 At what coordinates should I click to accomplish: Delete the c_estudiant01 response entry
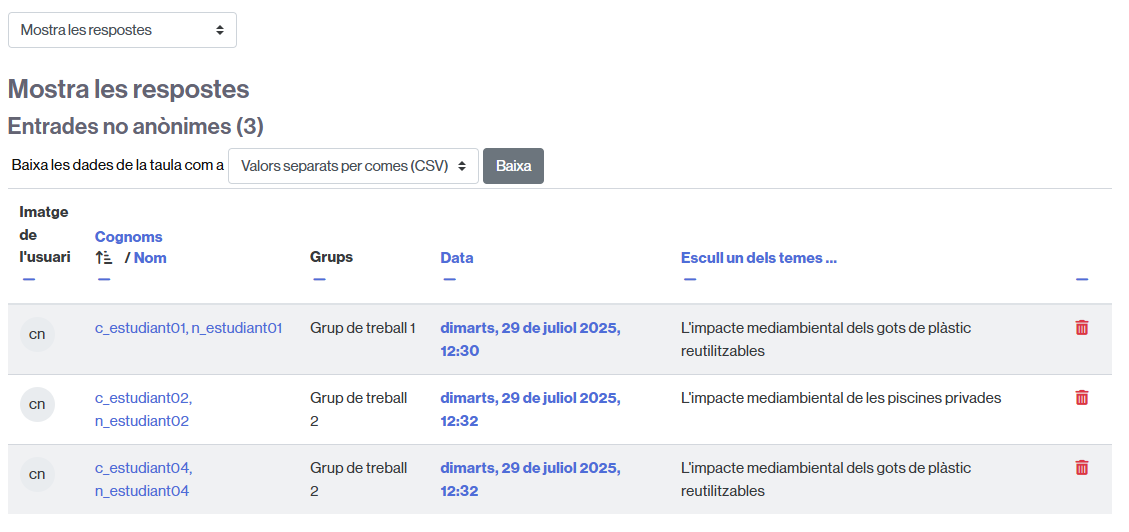(x=1081, y=328)
